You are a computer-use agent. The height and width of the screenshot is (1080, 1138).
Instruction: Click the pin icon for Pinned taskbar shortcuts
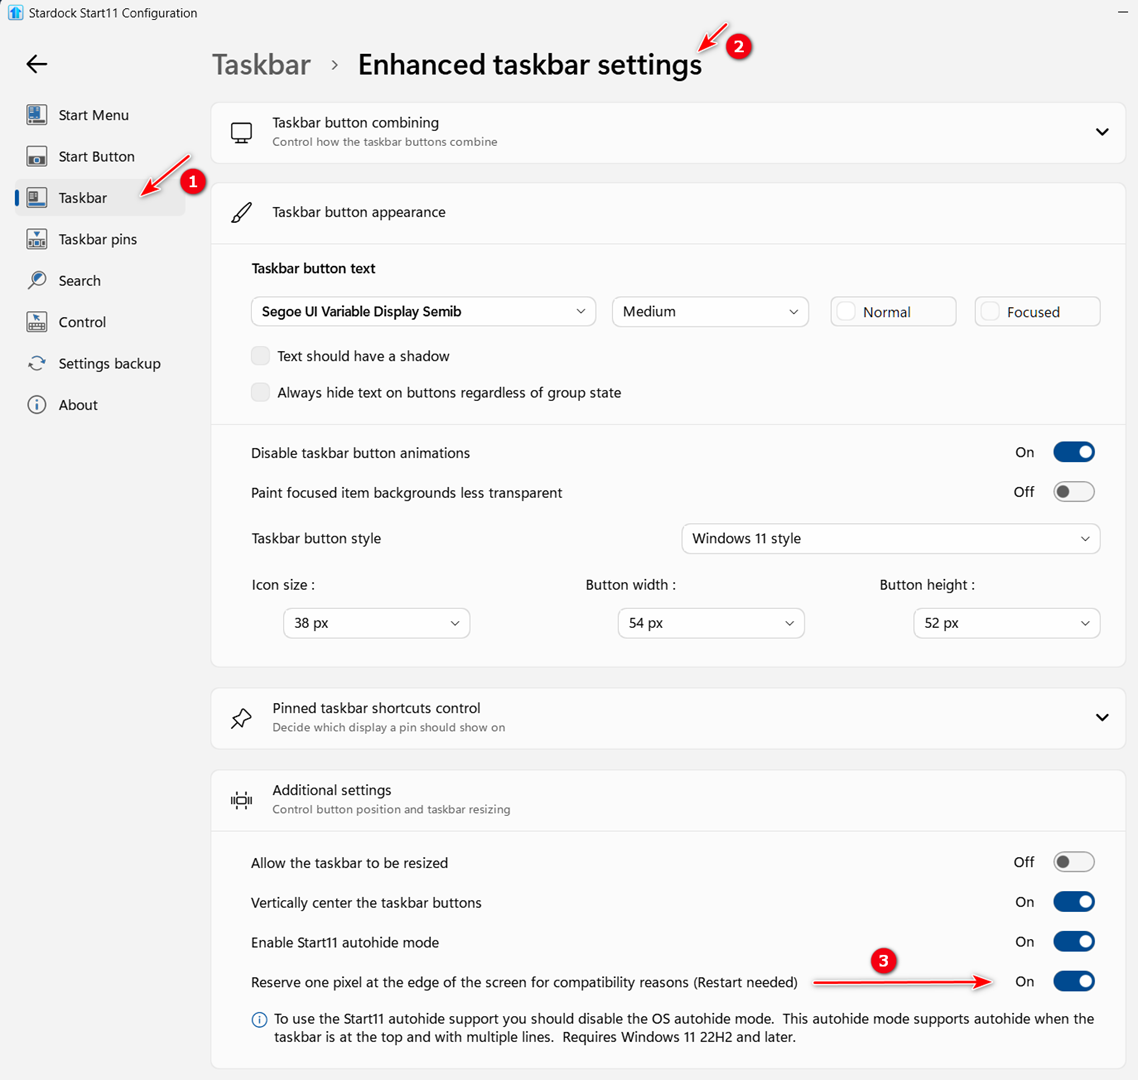pos(242,718)
